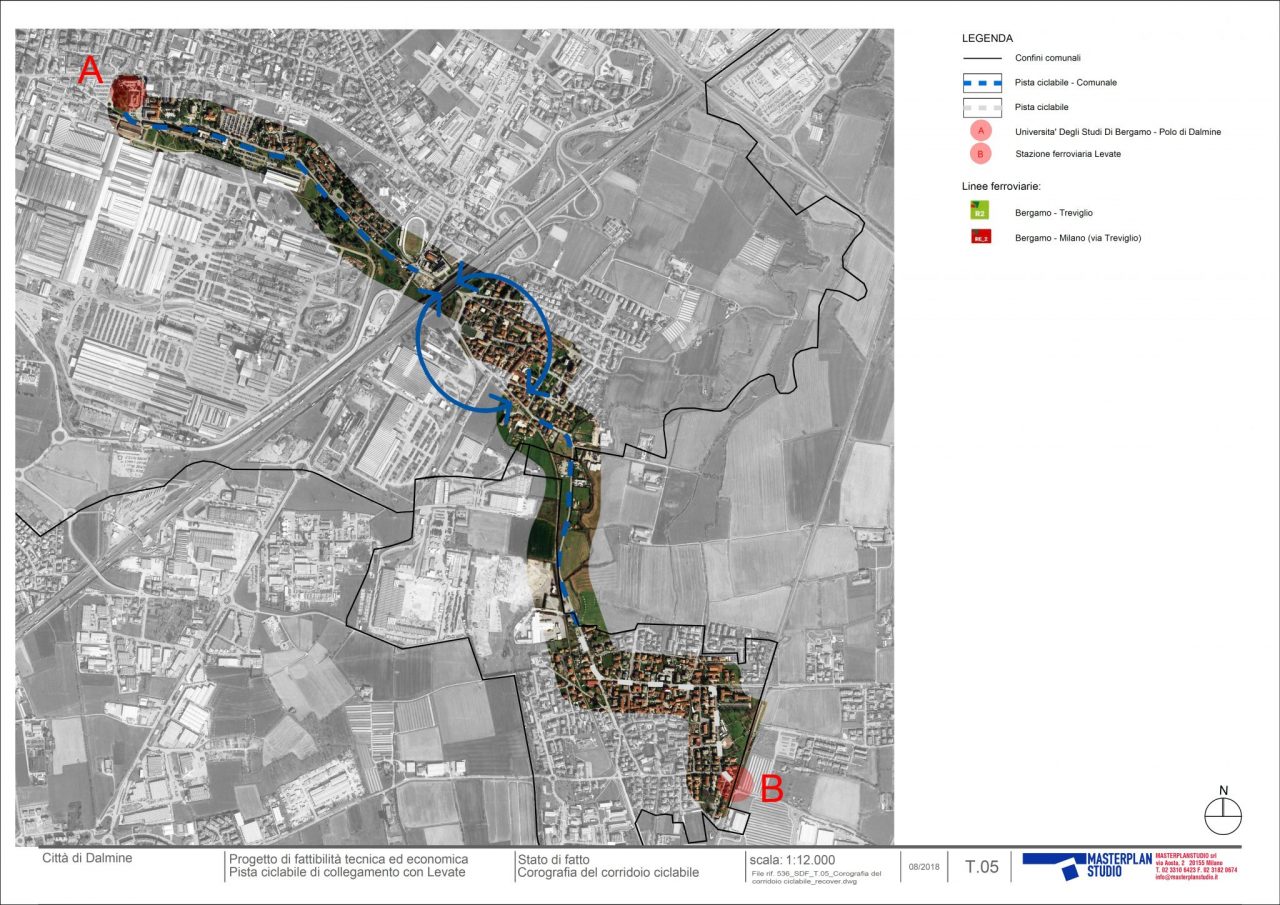Click the red letter A map marker
1280x905 pixels.
(91, 70)
